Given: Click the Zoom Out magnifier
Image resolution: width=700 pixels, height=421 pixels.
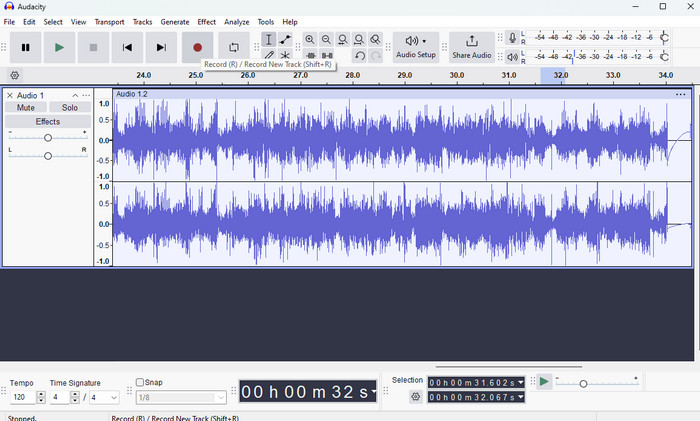Looking at the screenshot, I should (x=326, y=39).
